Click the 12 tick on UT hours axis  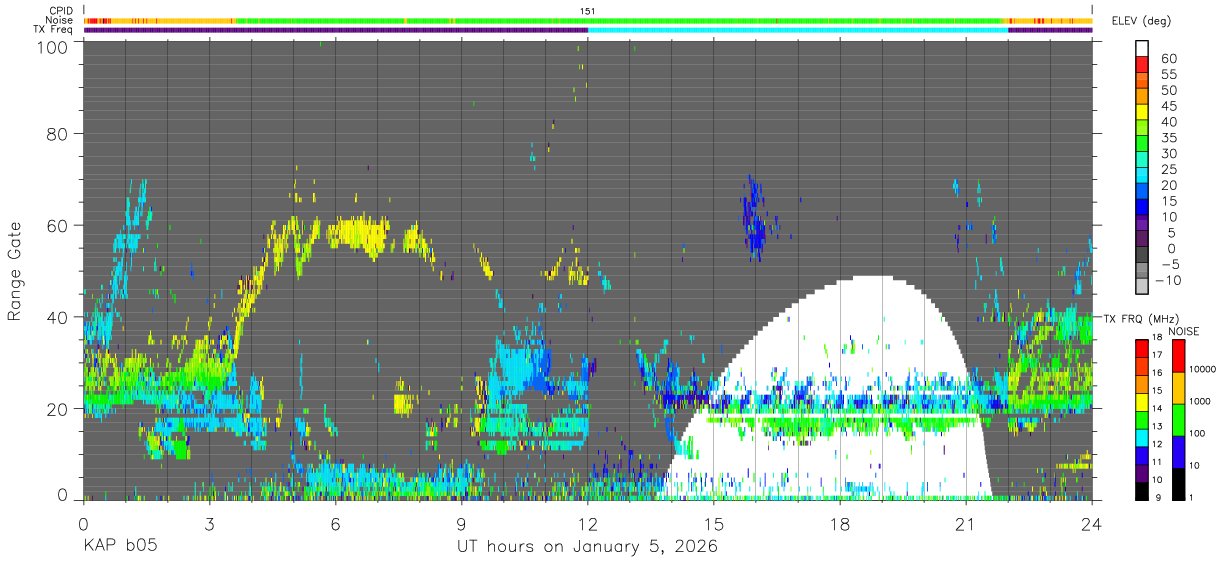(x=587, y=522)
